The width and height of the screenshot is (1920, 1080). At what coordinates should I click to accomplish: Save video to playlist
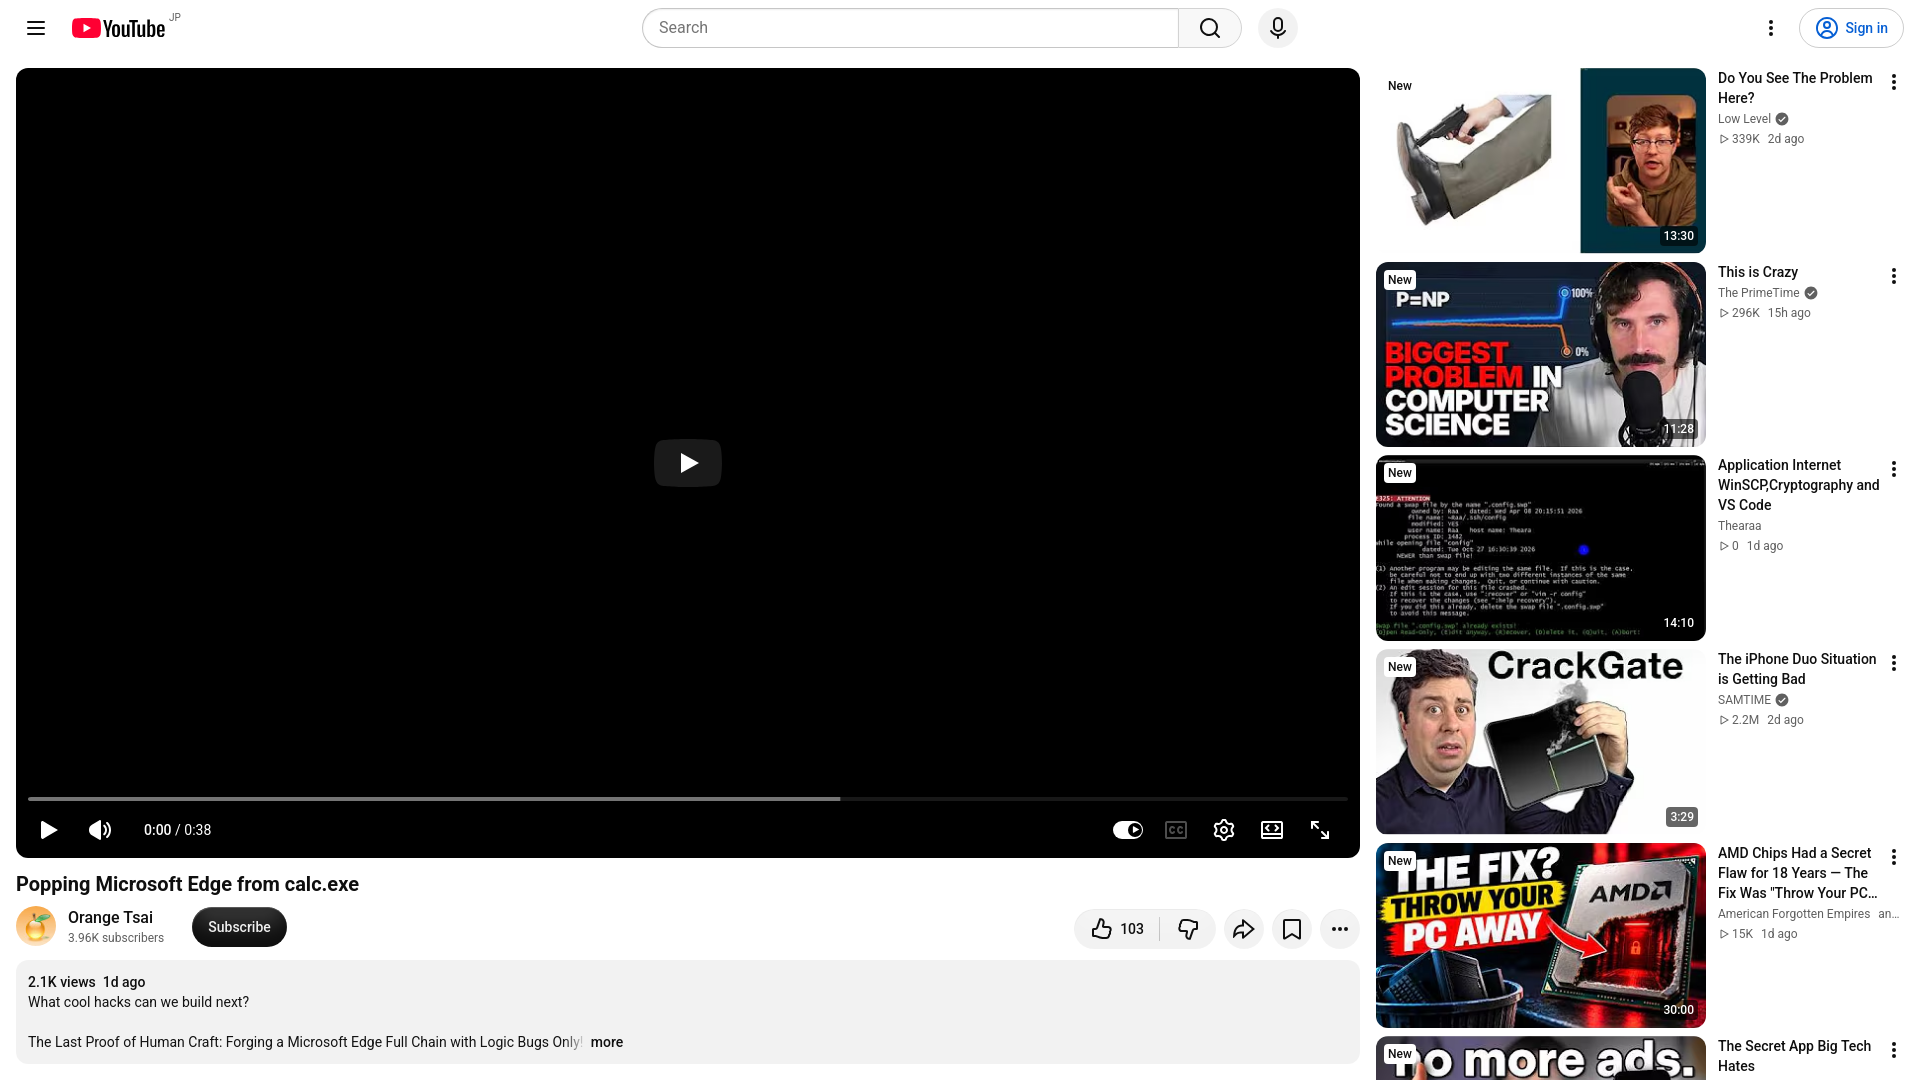pyautogui.click(x=1292, y=929)
